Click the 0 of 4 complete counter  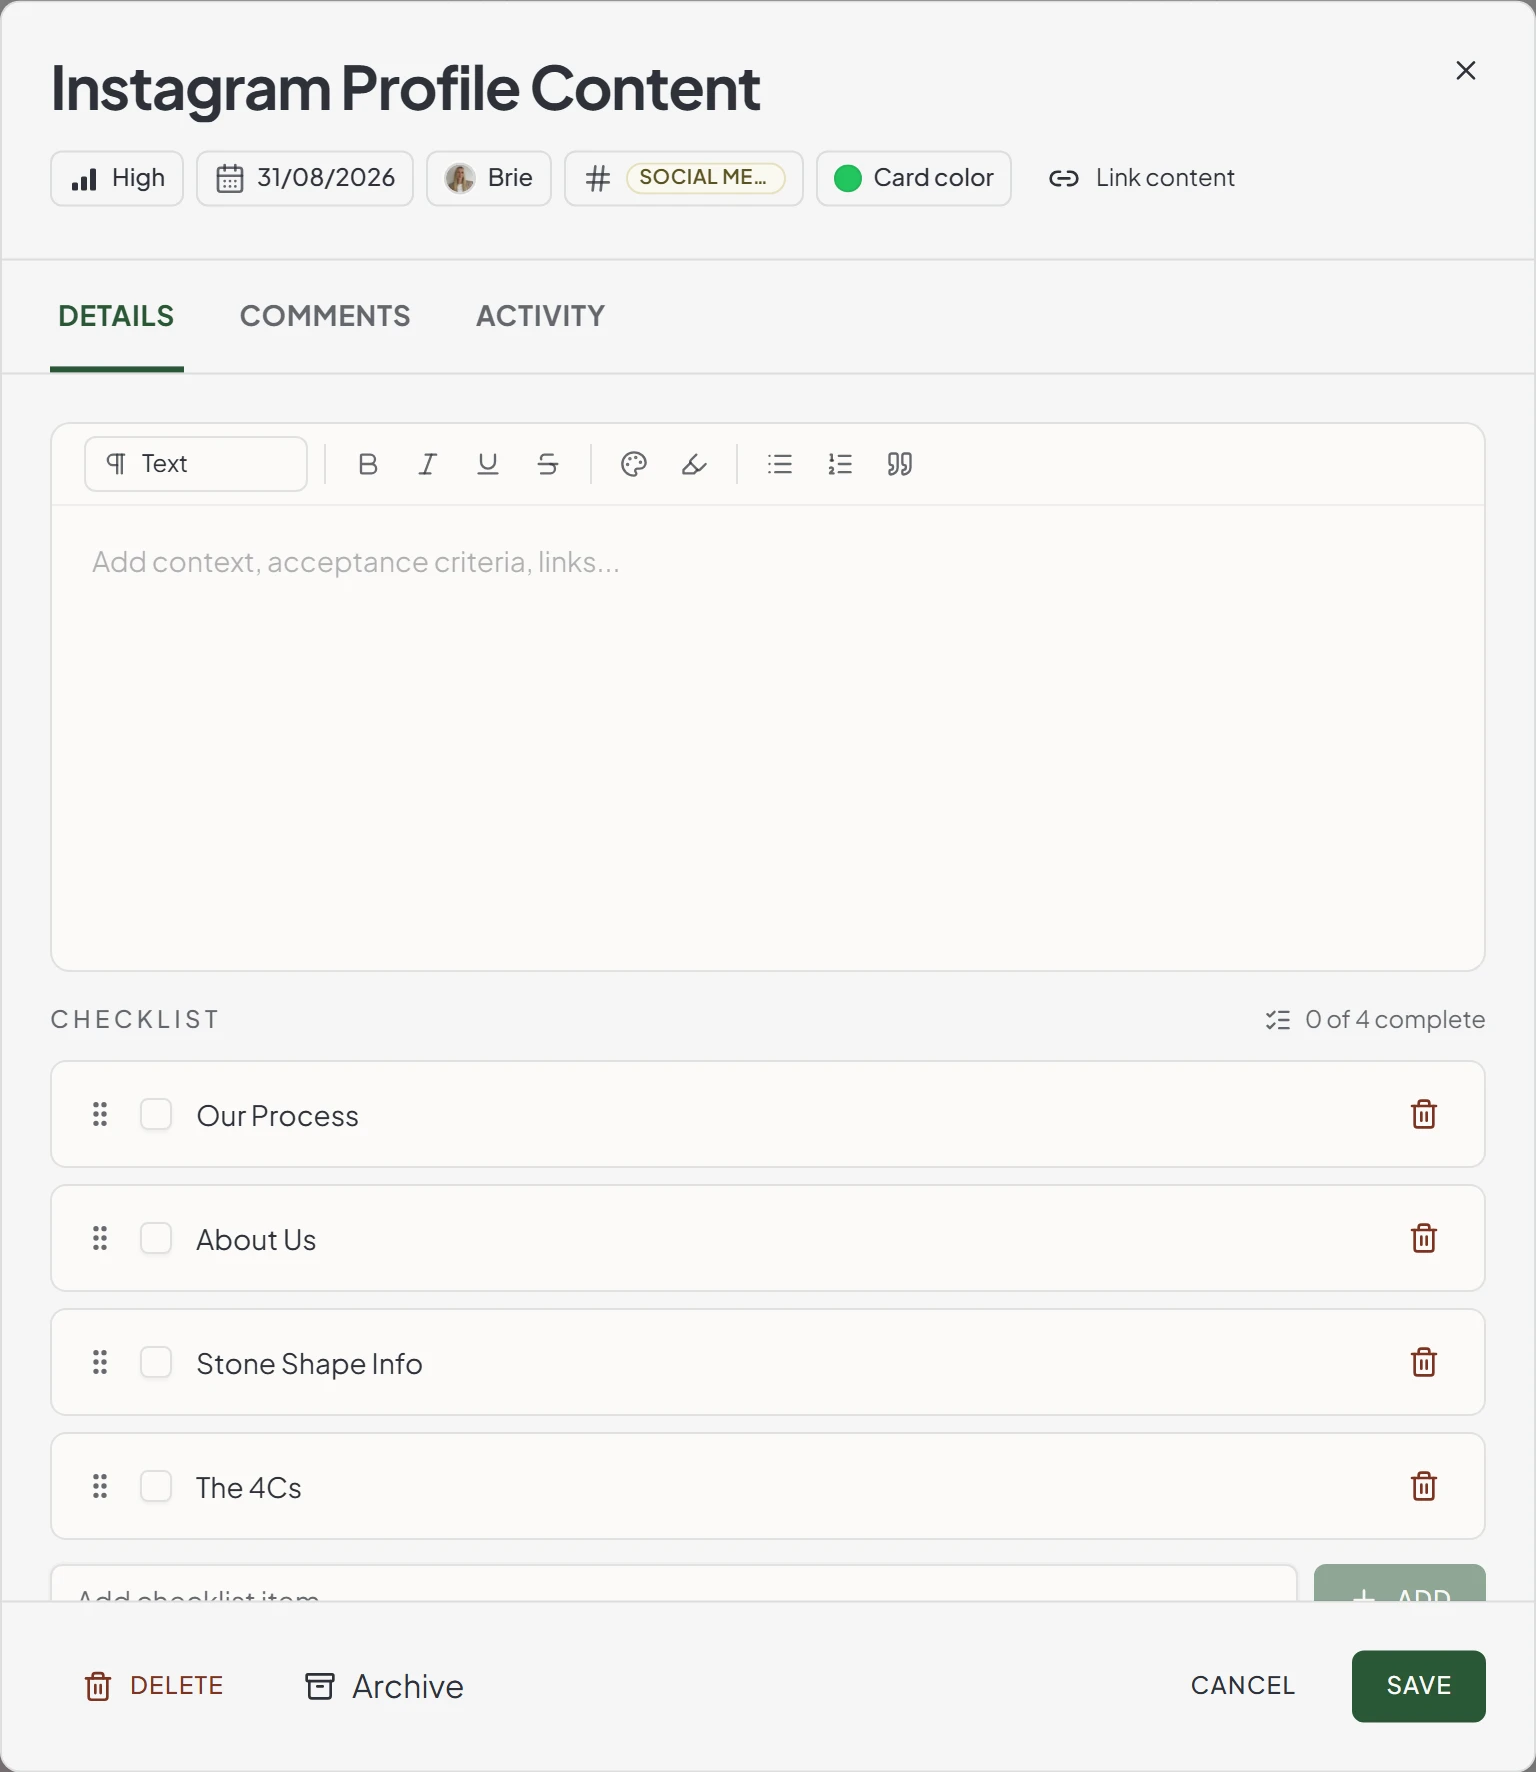pyautogui.click(x=1375, y=1019)
